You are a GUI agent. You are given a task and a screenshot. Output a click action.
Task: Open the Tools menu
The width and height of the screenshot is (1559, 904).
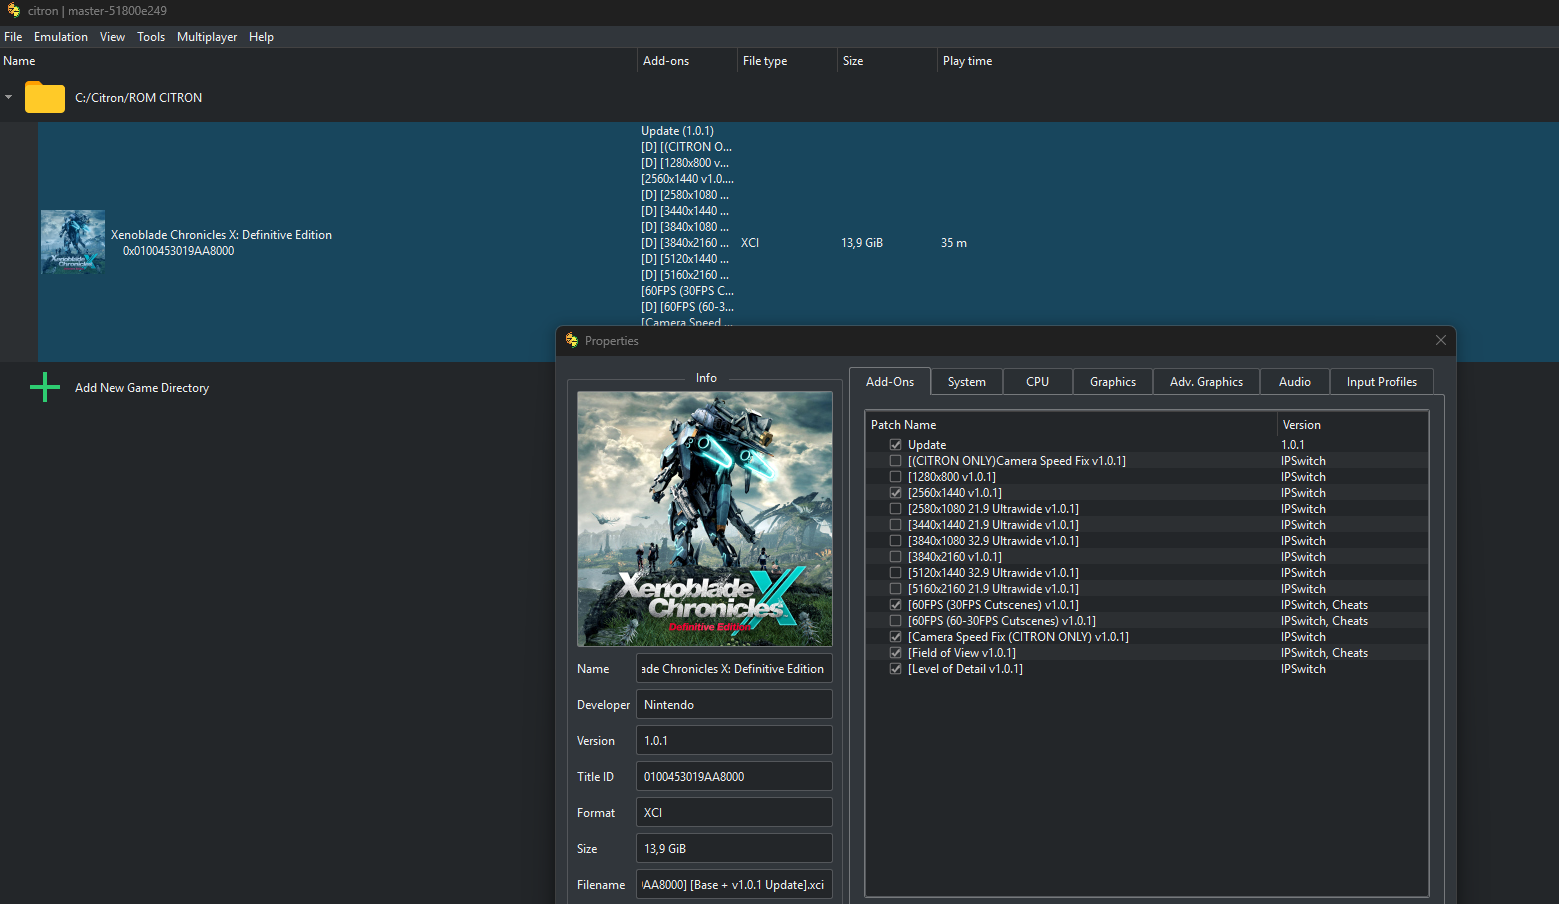point(151,37)
